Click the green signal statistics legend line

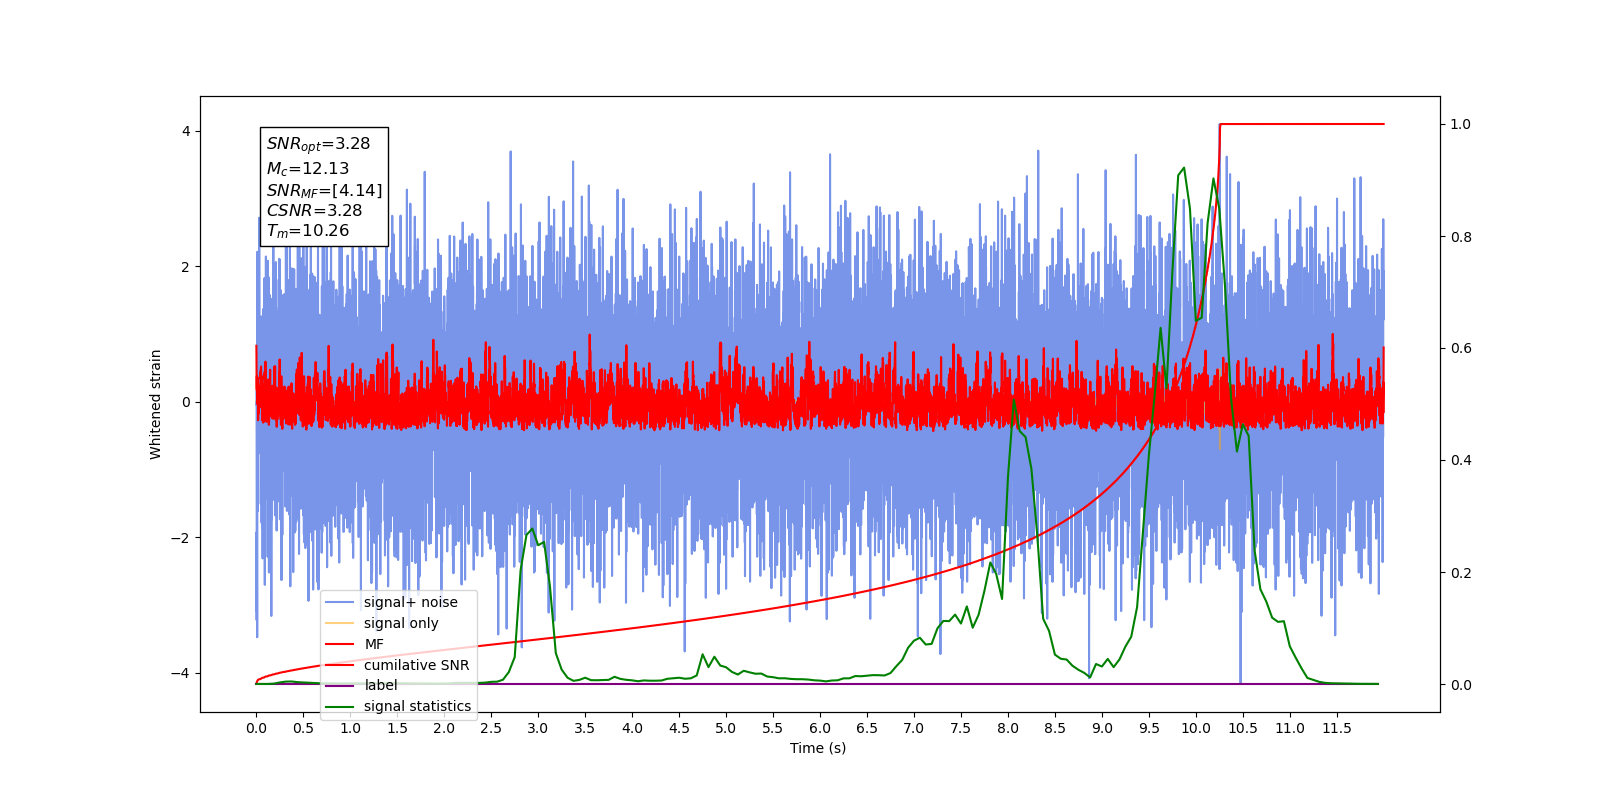(340, 707)
